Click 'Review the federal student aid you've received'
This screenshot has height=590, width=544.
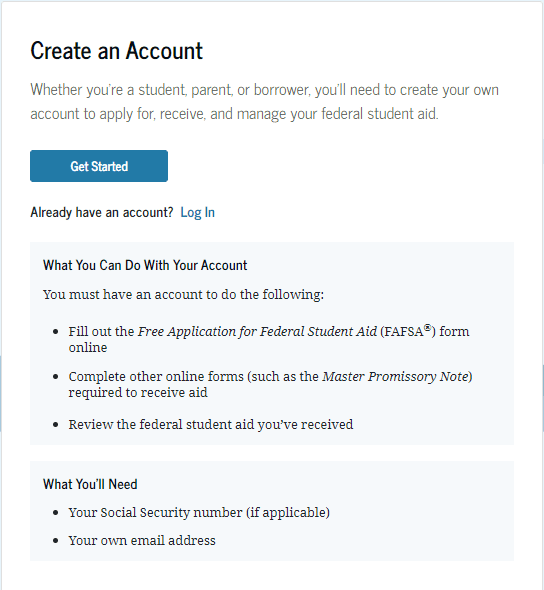[x=211, y=424]
